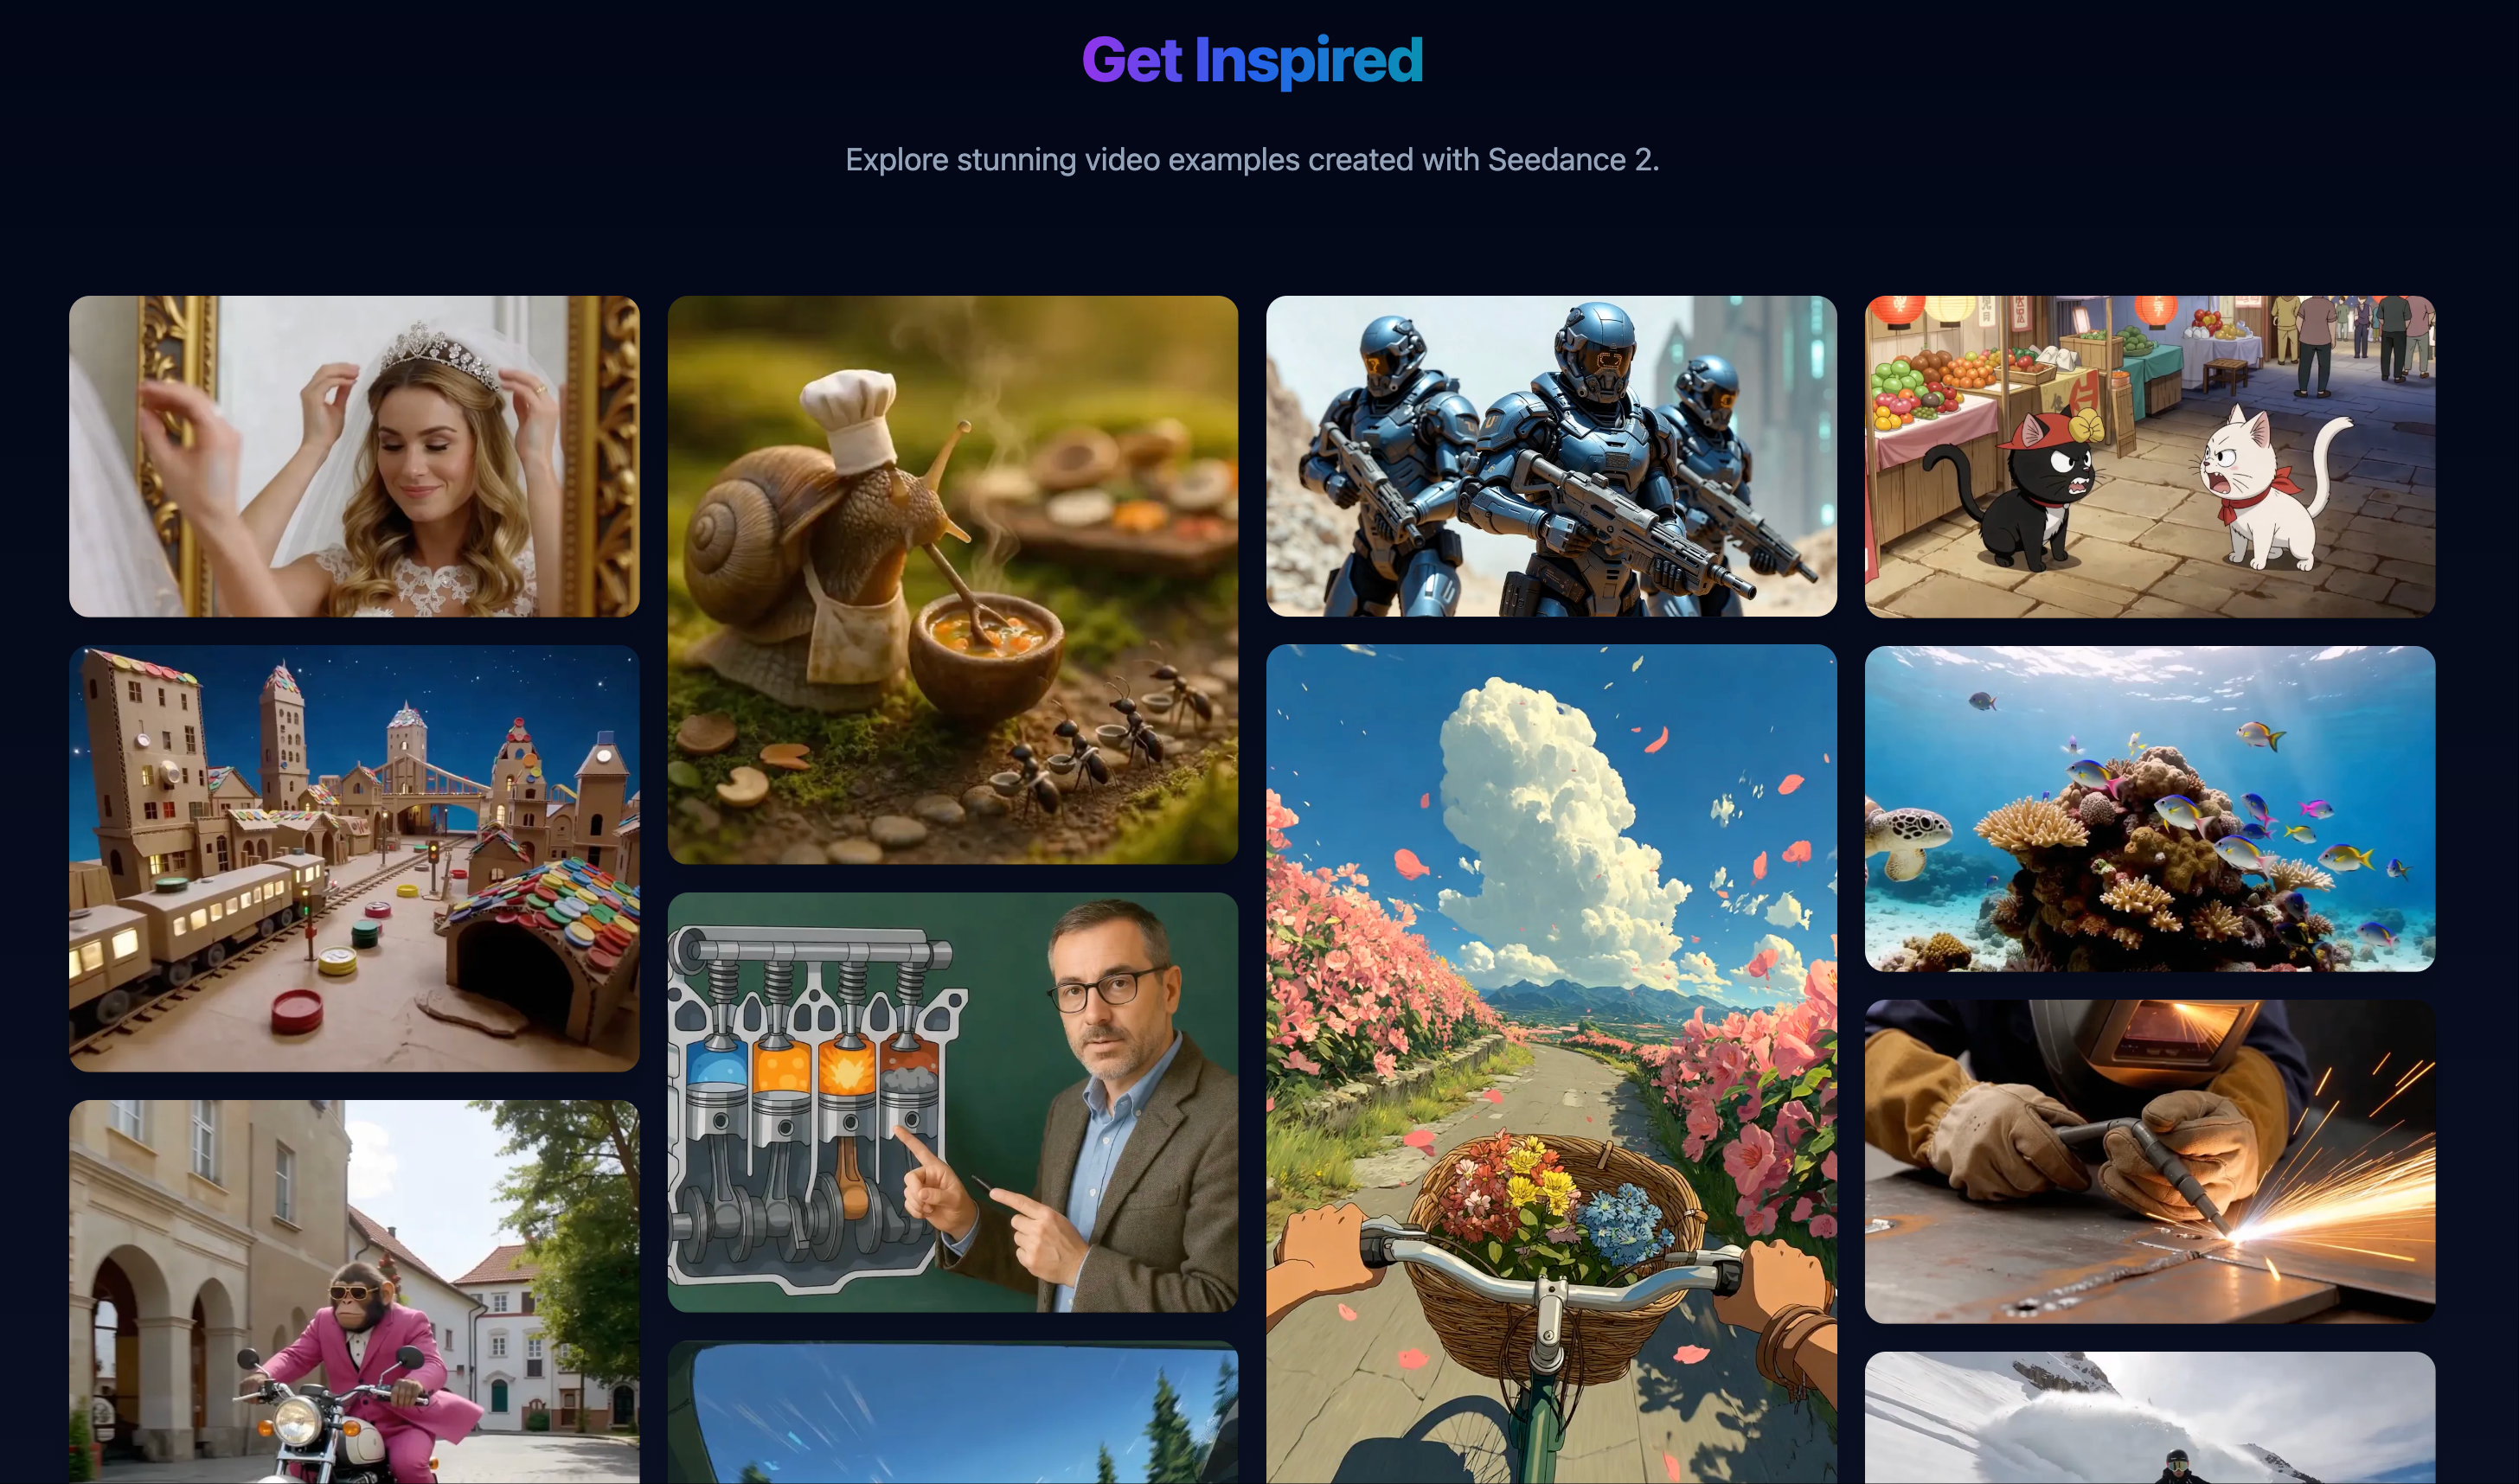Play the coral reef with turtle video
Image resolution: width=2519 pixels, height=1484 pixels.
[x=2150, y=809]
